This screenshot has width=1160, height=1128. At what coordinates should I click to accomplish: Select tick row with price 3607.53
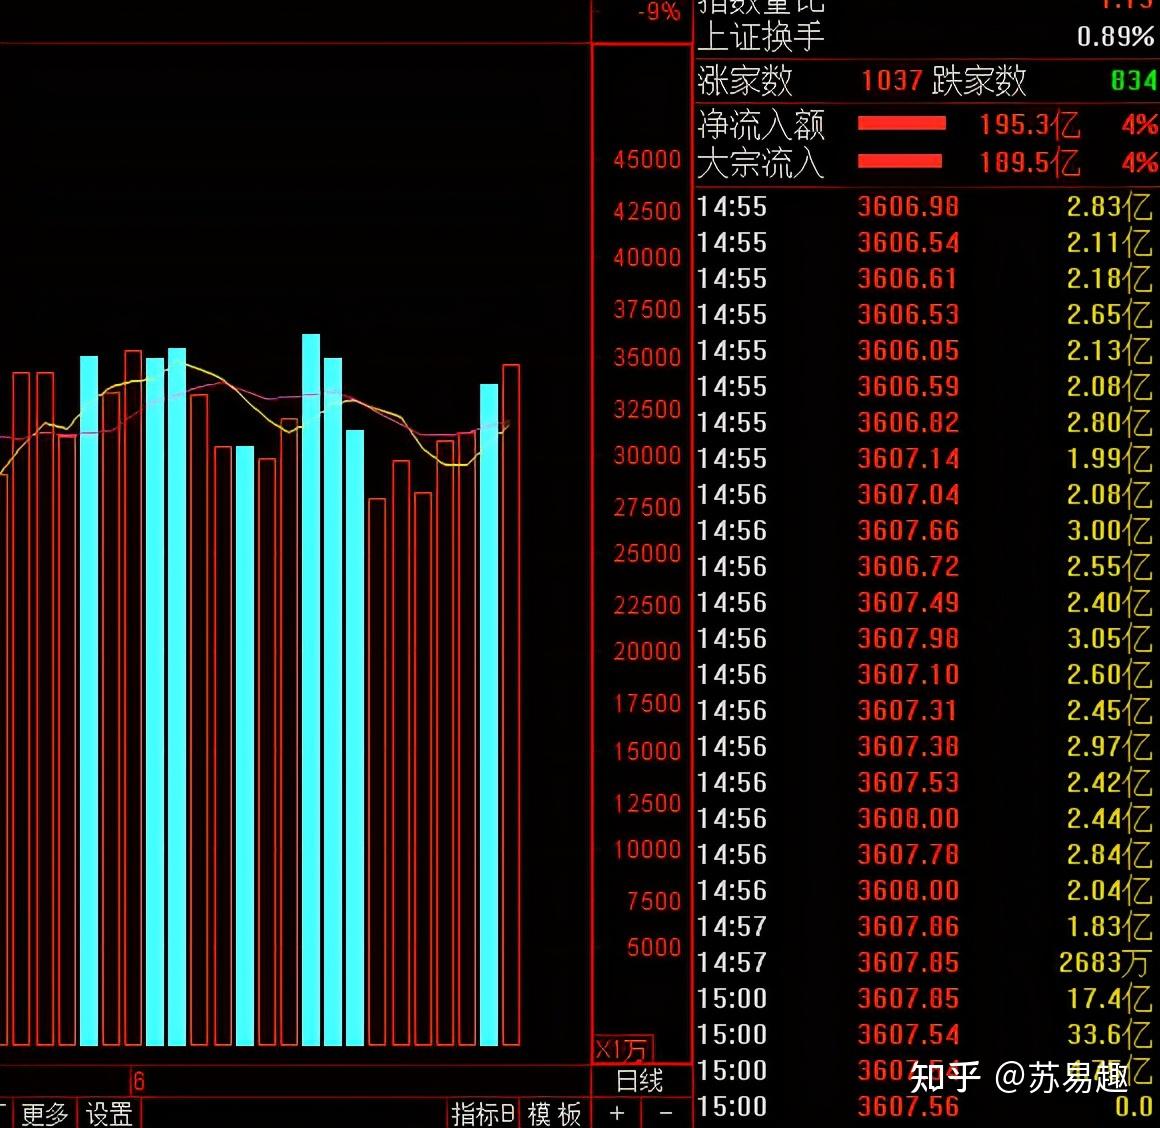pyautogui.click(x=926, y=783)
